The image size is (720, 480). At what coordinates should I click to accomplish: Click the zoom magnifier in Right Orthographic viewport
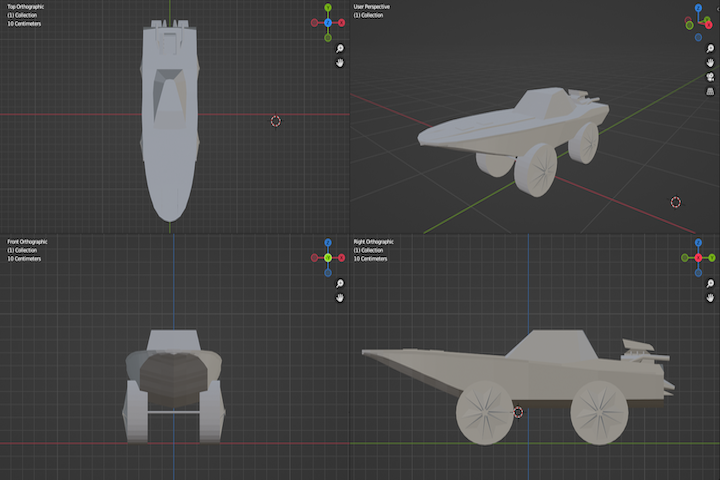click(708, 284)
